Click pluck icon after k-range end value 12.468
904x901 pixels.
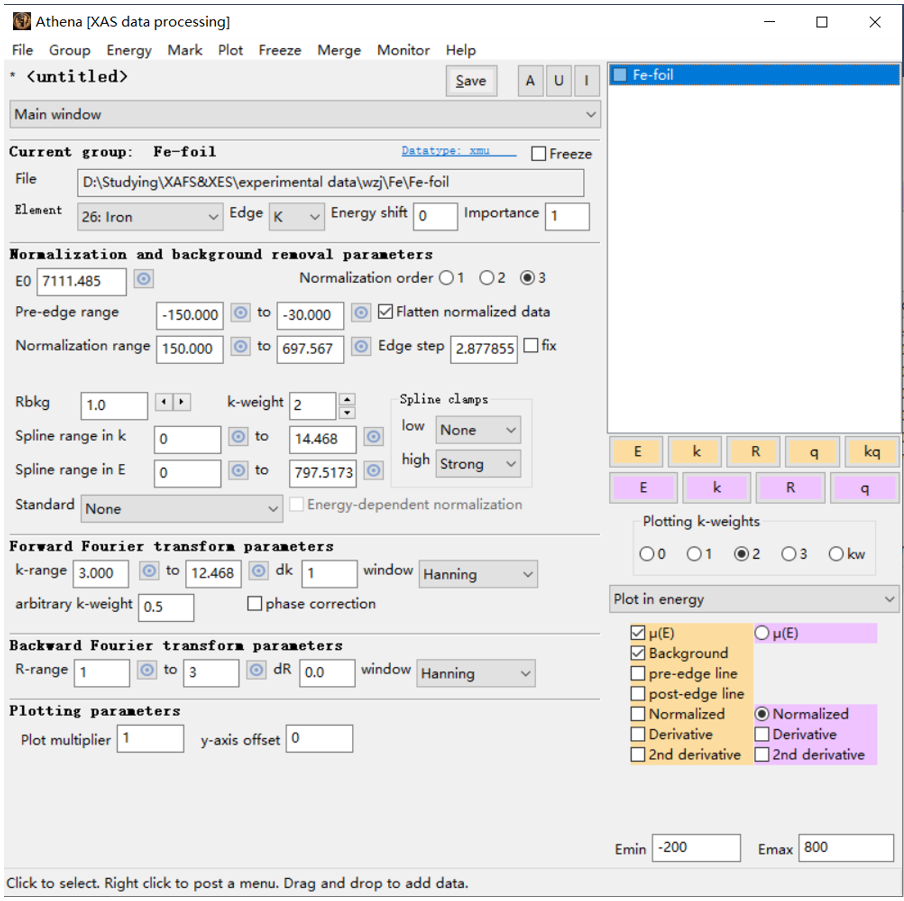[258, 571]
